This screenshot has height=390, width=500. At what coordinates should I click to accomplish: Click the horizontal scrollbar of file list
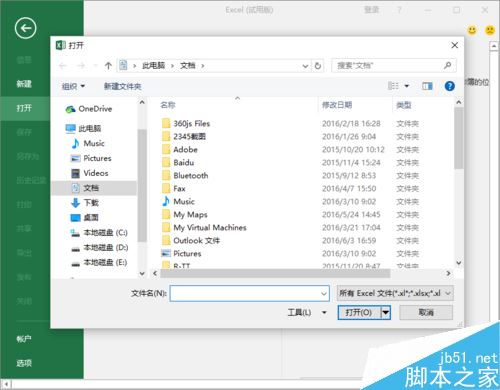click(275, 274)
